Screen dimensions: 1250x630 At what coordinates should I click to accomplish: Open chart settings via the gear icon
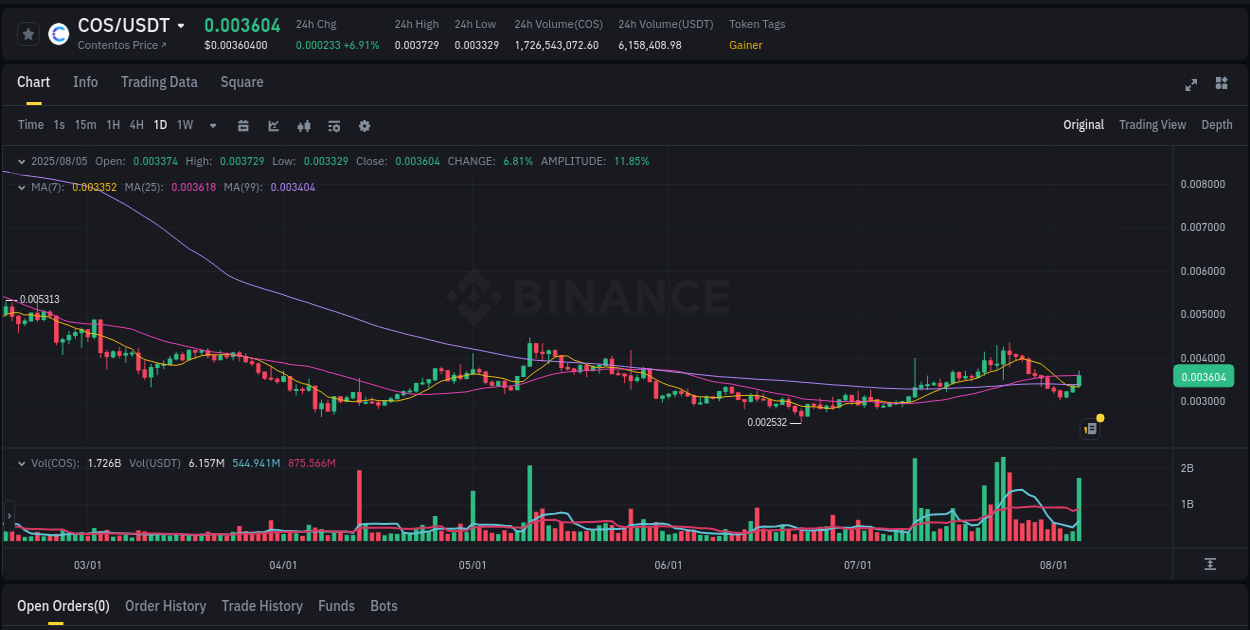pyautogui.click(x=364, y=126)
